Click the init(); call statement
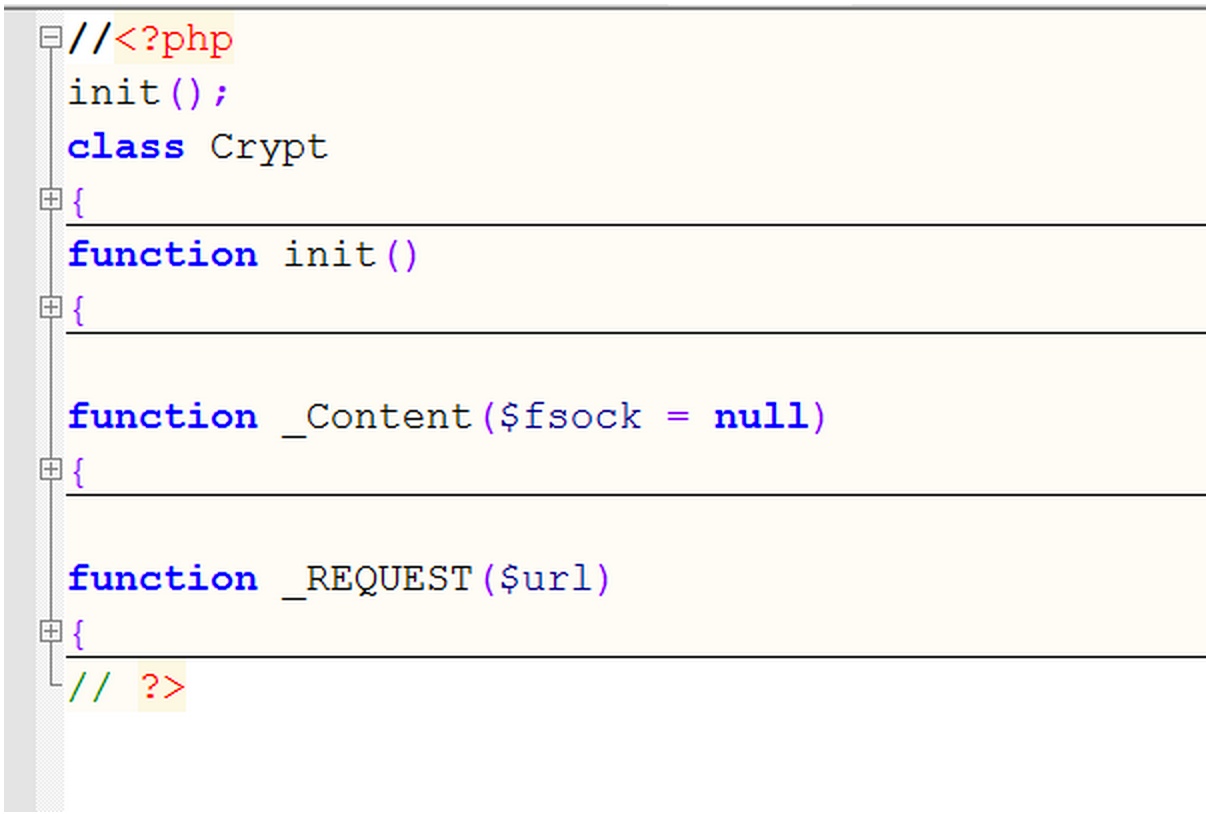The image size is (1206, 814). [149, 94]
